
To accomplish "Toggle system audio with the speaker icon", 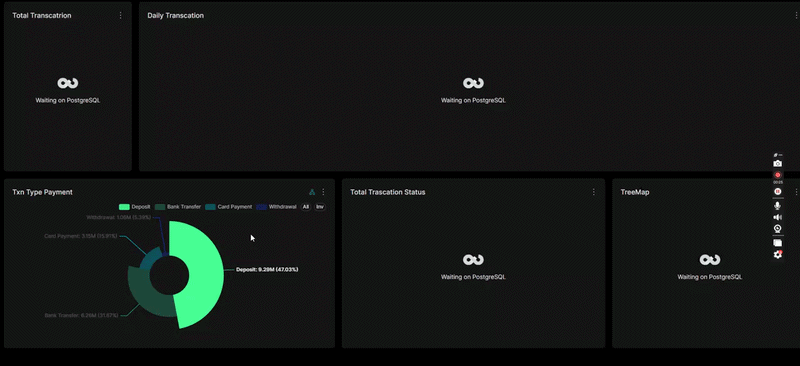I will [778, 217].
